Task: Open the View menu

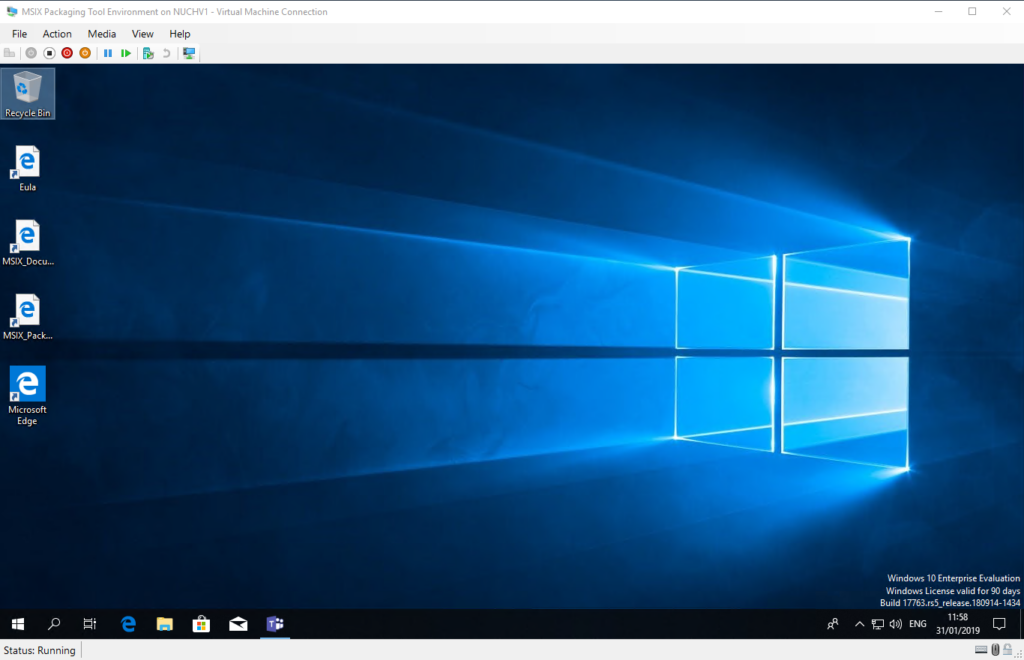Action: point(142,34)
